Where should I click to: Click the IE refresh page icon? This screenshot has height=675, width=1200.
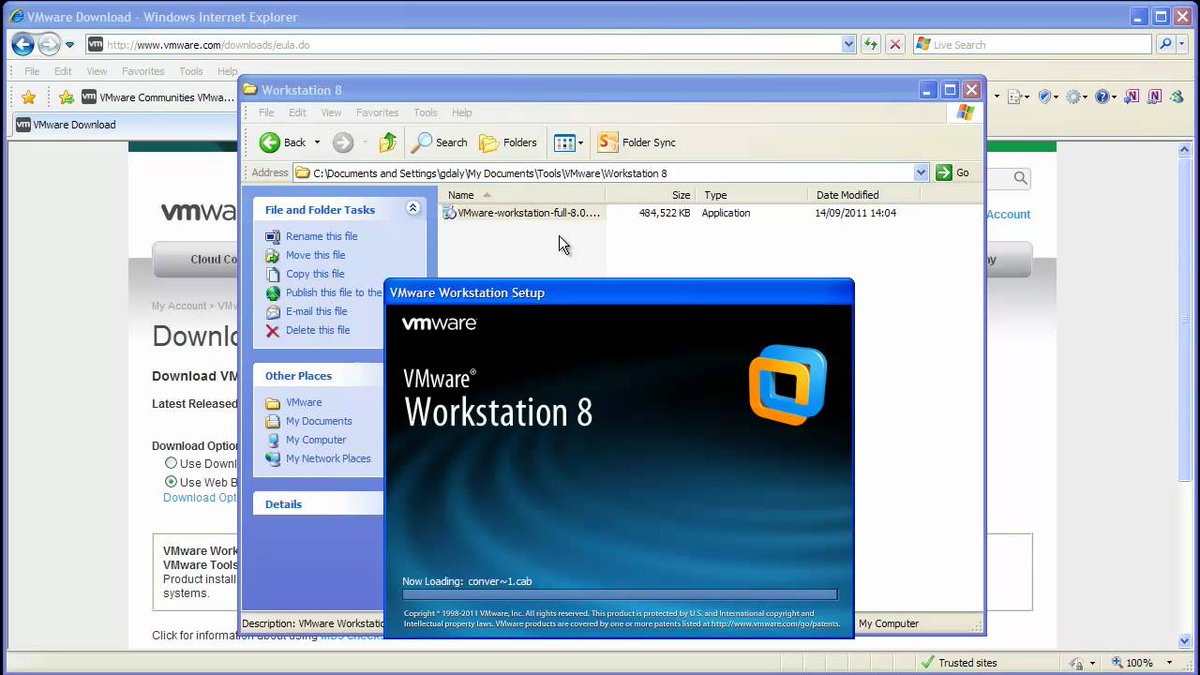pyautogui.click(x=871, y=44)
